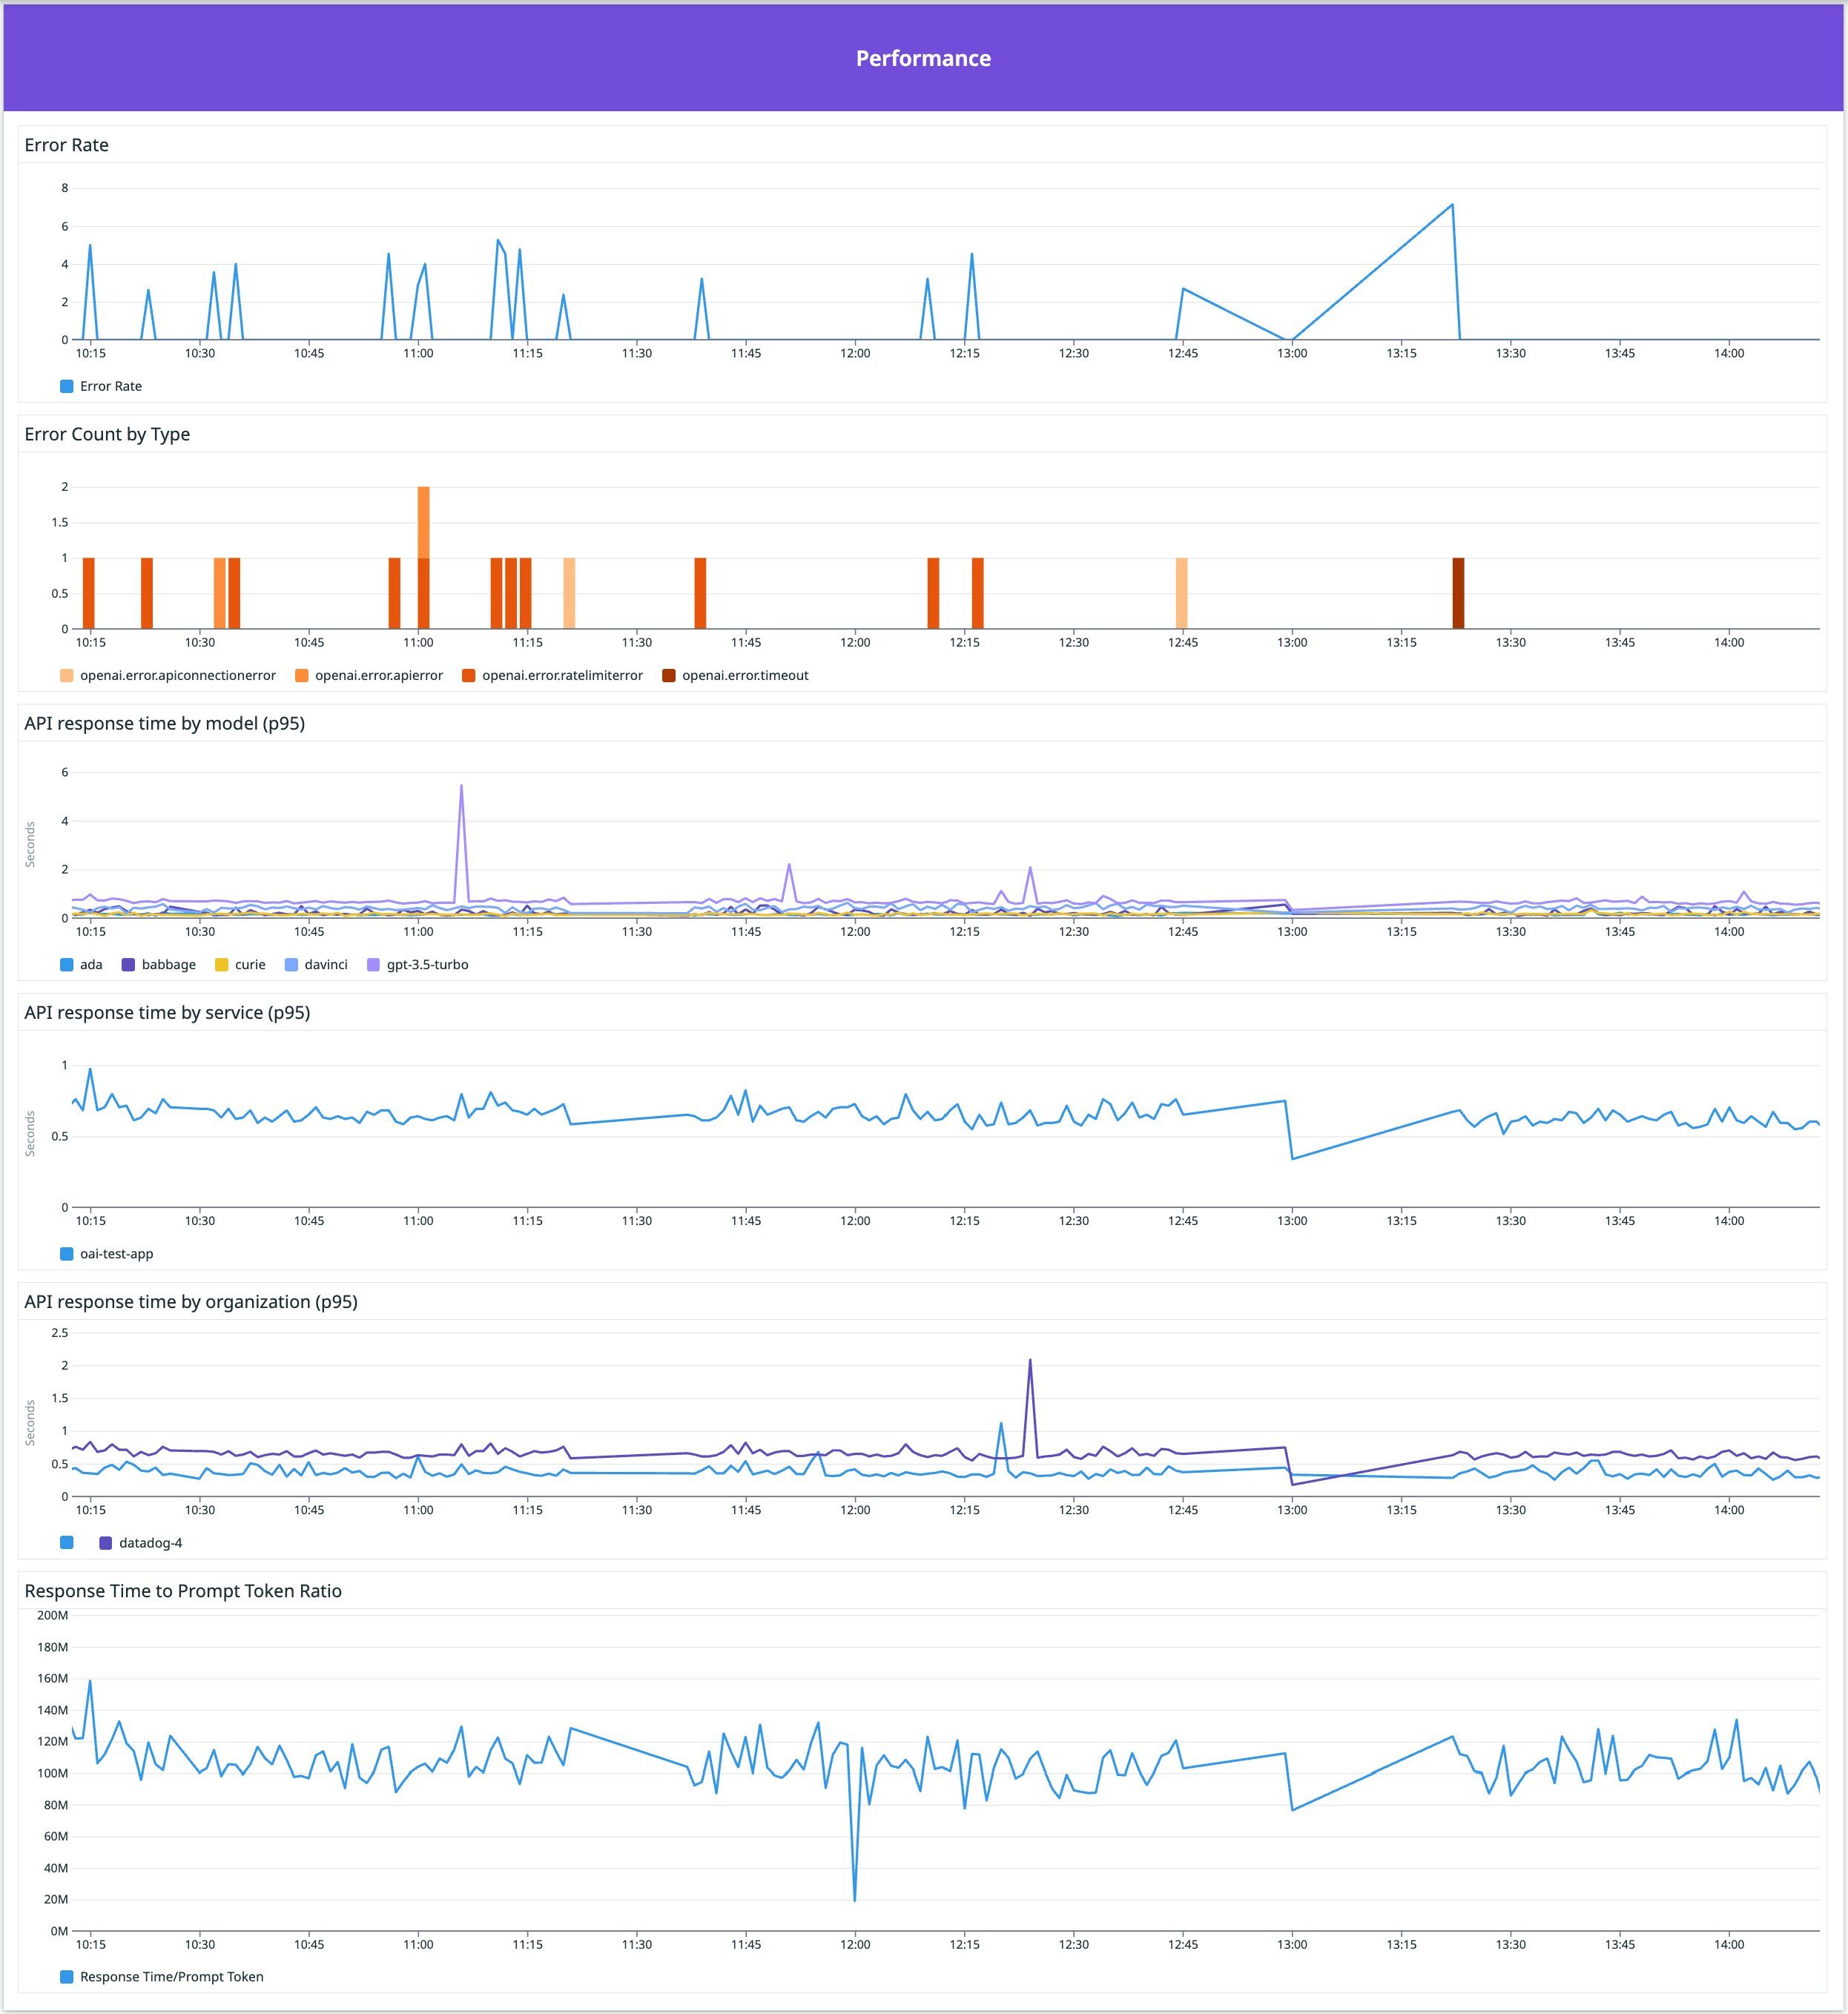Click the unlabeled blue organization legend swatch
The image size is (1848, 2014).
(67, 1542)
